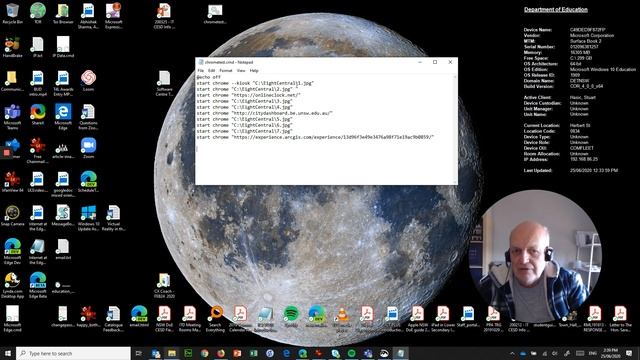Viewport: 640px width, 360px height.
Task: Click the Department of Education heading
Action: [556, 10]
